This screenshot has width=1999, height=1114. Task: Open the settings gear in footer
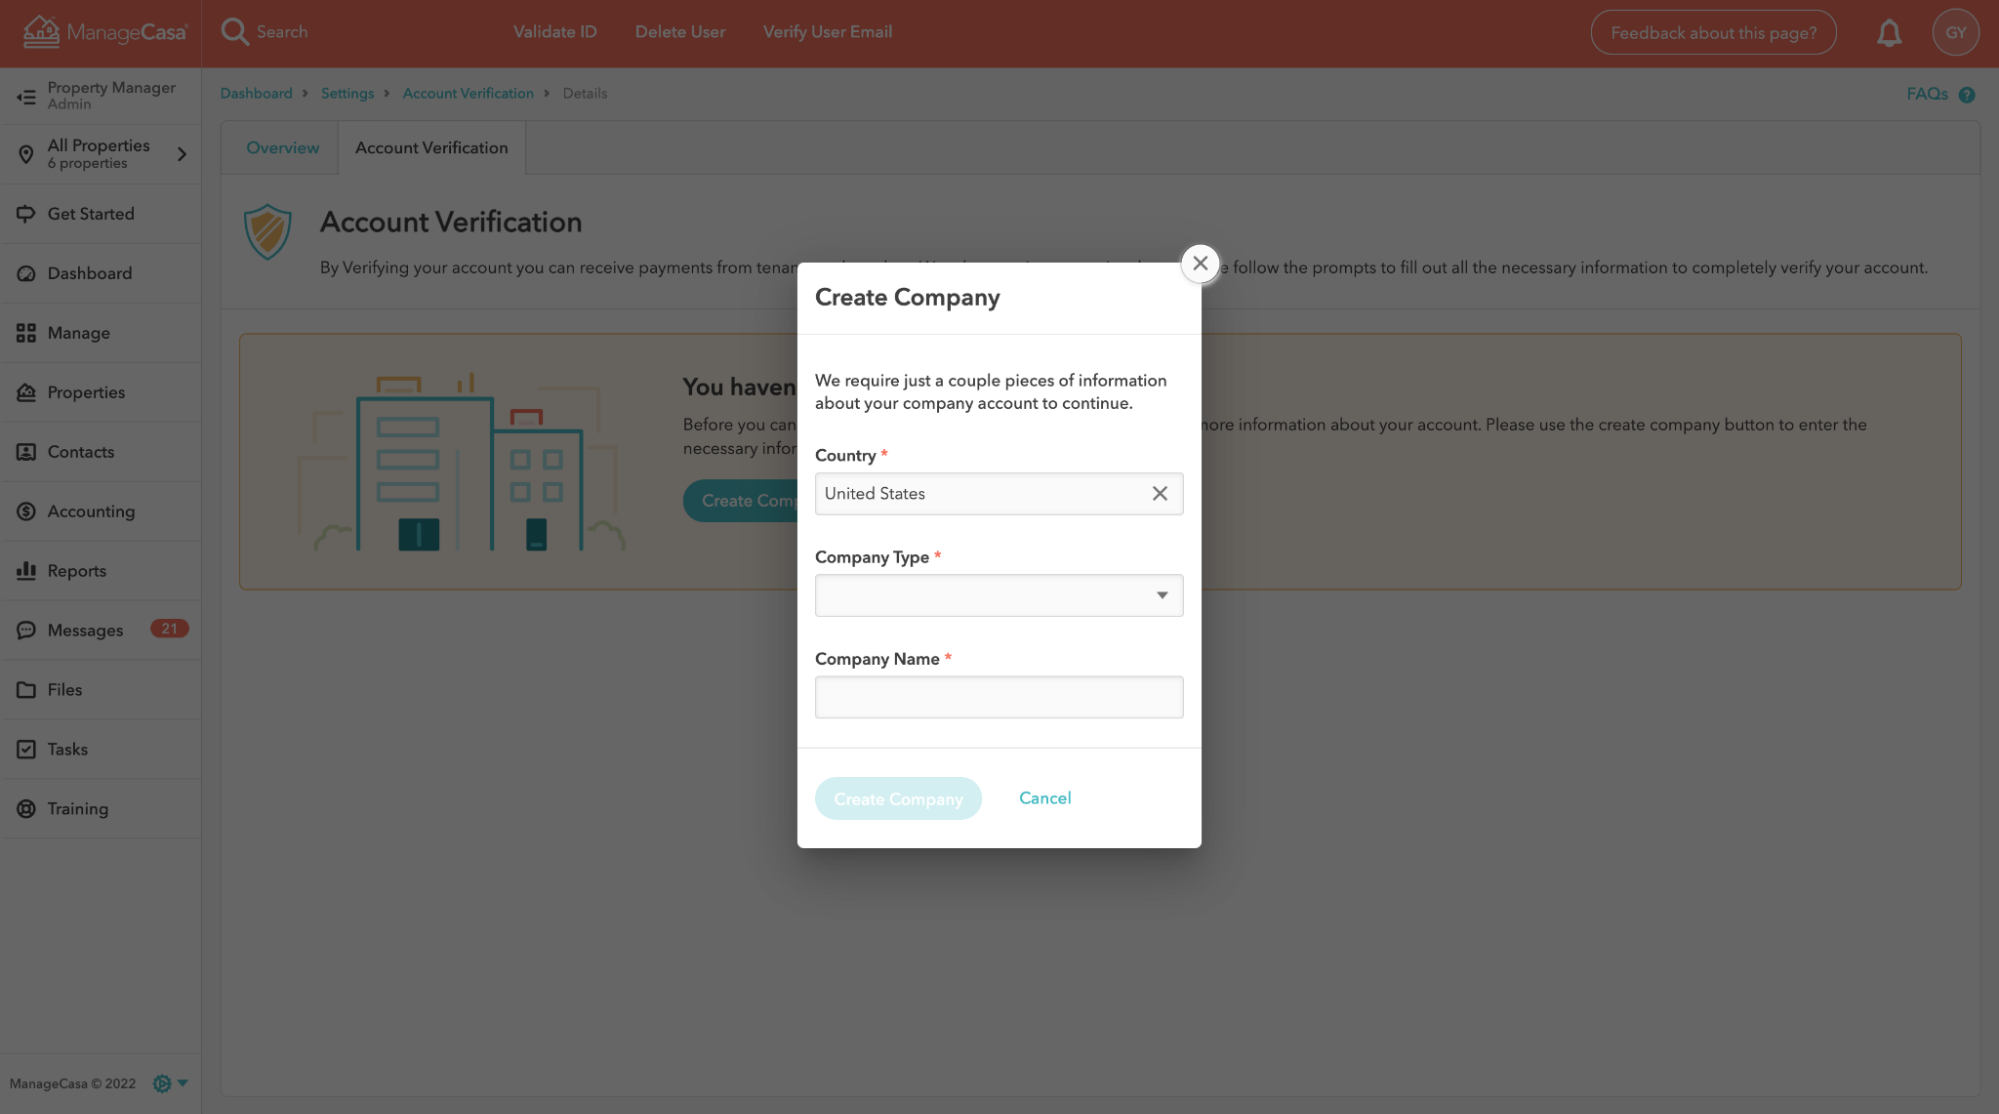(x=162, y=1083)
